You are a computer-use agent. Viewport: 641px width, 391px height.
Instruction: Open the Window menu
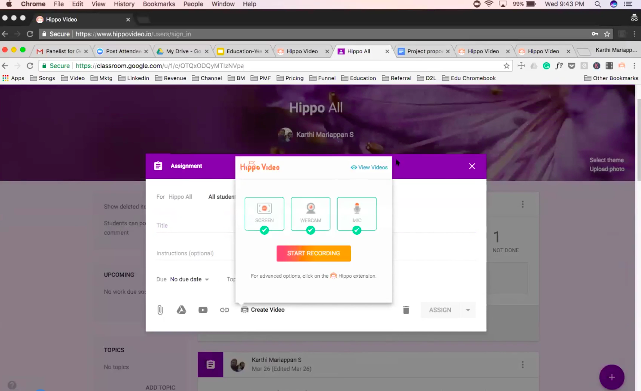pos(223,4)
